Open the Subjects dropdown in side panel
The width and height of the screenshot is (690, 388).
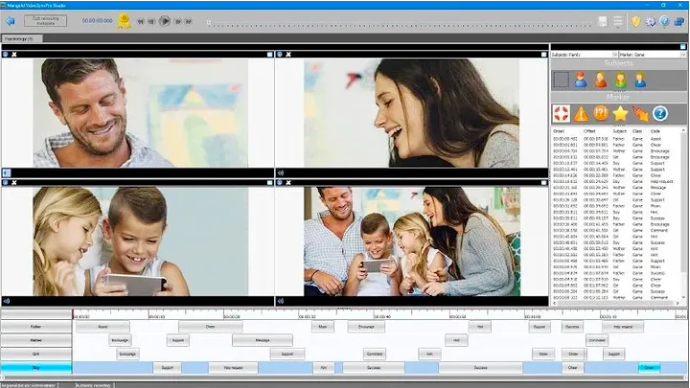point(584,55)
